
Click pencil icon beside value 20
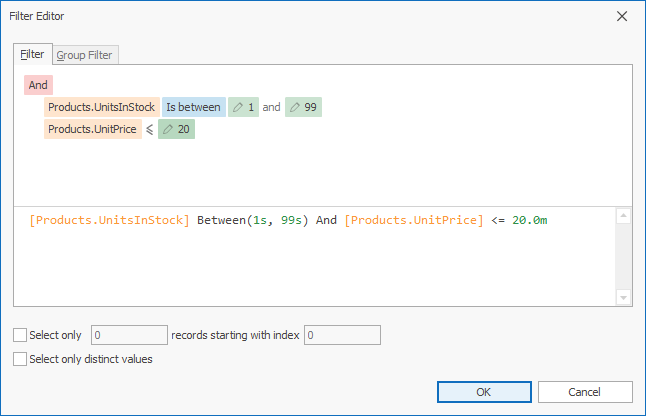tap(168, 129)
